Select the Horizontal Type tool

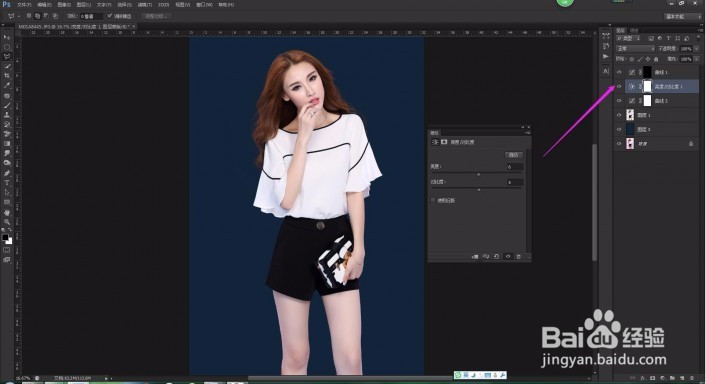click(x=7, y=183)
